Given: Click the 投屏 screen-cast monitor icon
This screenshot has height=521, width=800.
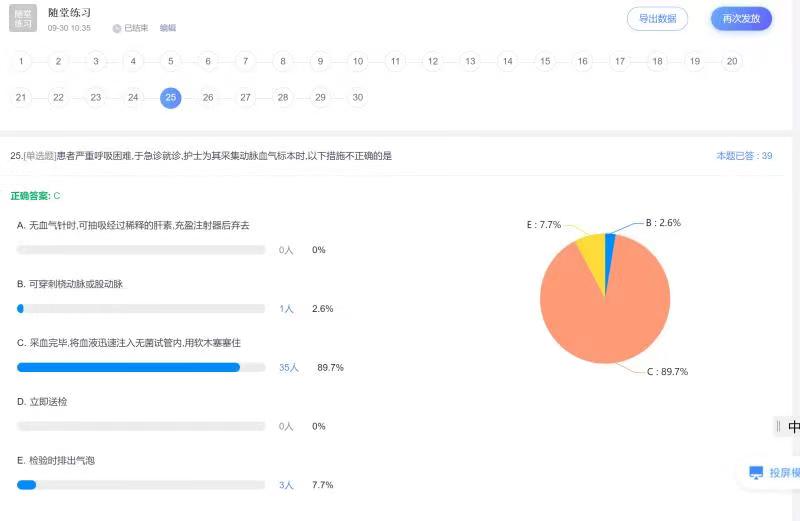Looking at the screenshot, I should click(756, 473).
